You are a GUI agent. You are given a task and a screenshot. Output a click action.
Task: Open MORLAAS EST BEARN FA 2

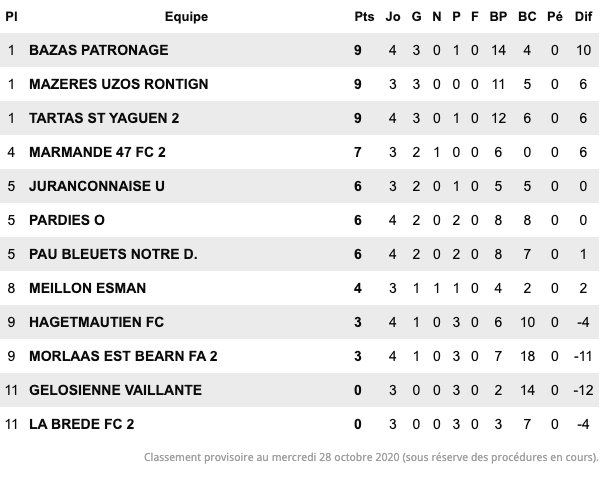tap(123, 356)
